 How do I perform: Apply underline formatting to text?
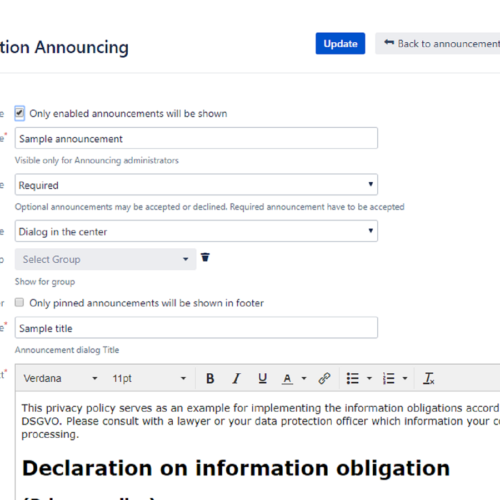tap(263, 378)
